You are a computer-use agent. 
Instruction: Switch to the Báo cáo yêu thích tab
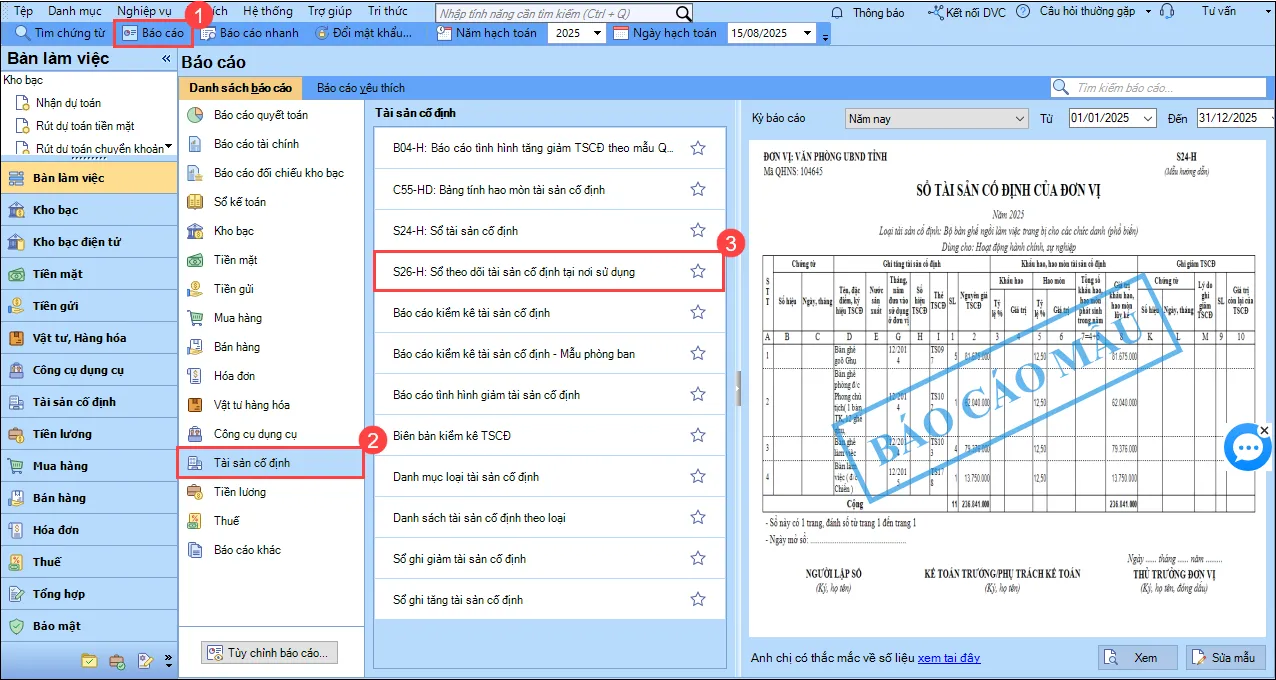[x=360, y=88]
